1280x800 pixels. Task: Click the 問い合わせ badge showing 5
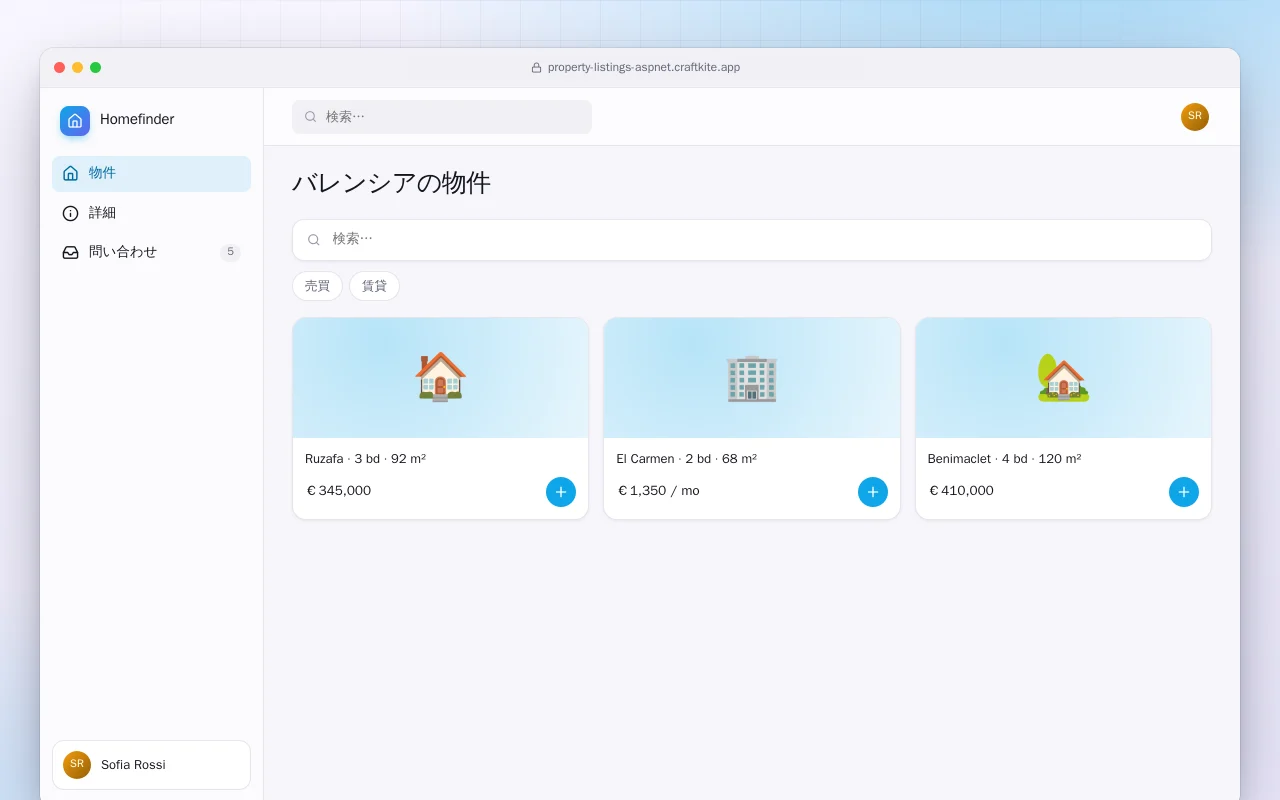[x=230, y=252]
